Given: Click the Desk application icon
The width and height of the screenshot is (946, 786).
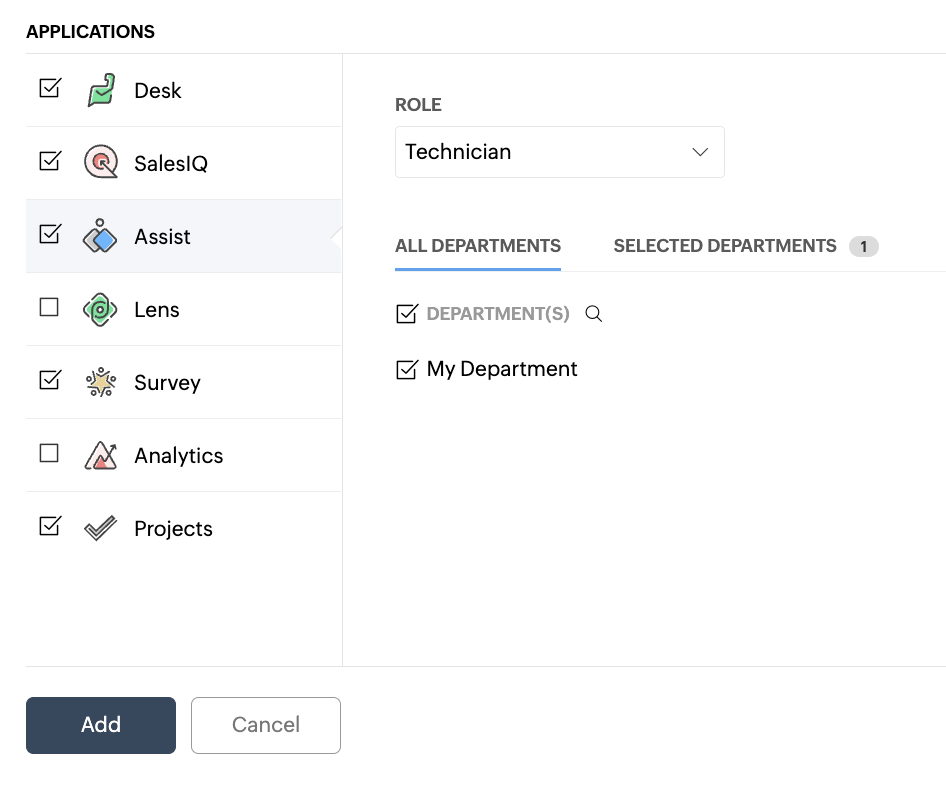Looking at the screenshot, I should pyautogui.click(x=101, y=90).
